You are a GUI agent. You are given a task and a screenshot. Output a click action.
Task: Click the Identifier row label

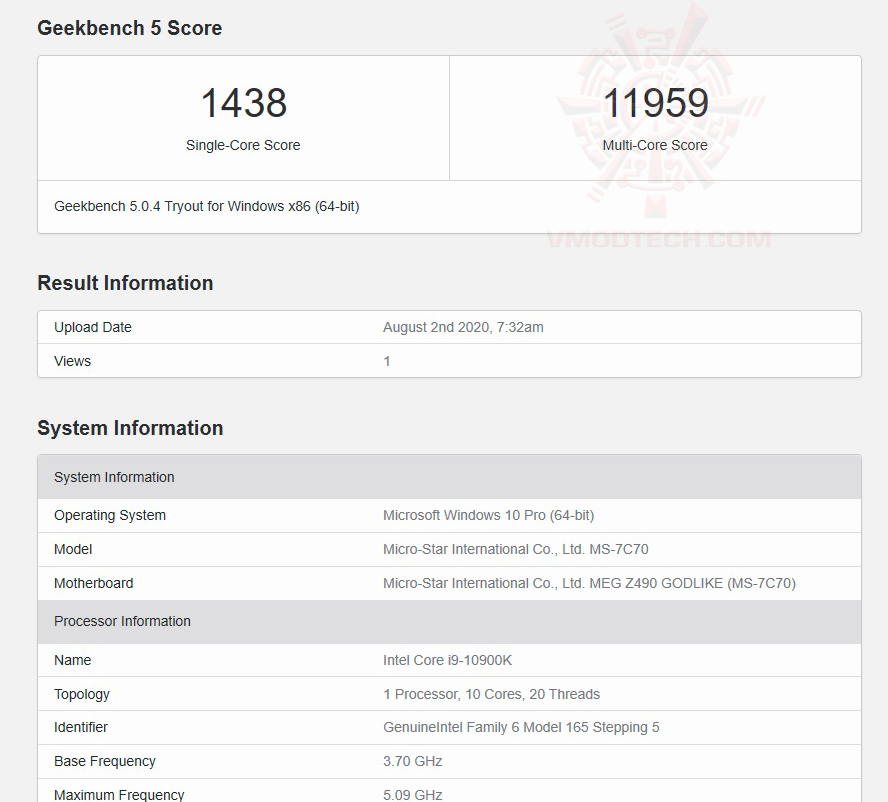point(81,727)
